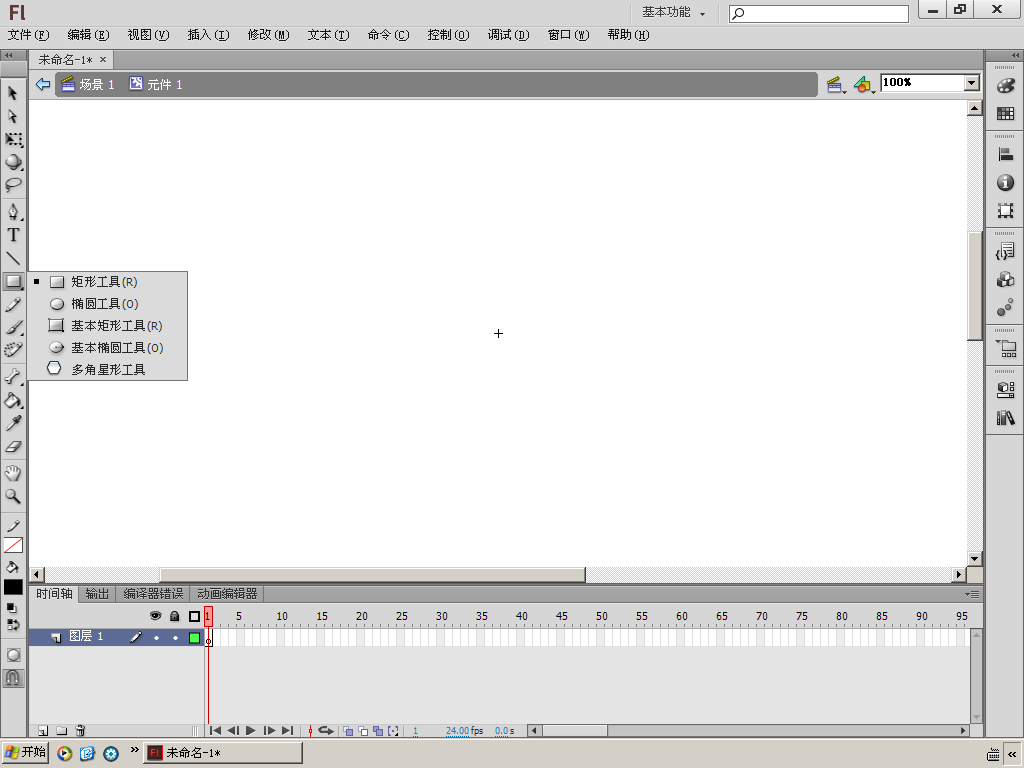Open 基本功能 workspace dropdown
This screenshot has width=1024, height=768.
(673, 12)
